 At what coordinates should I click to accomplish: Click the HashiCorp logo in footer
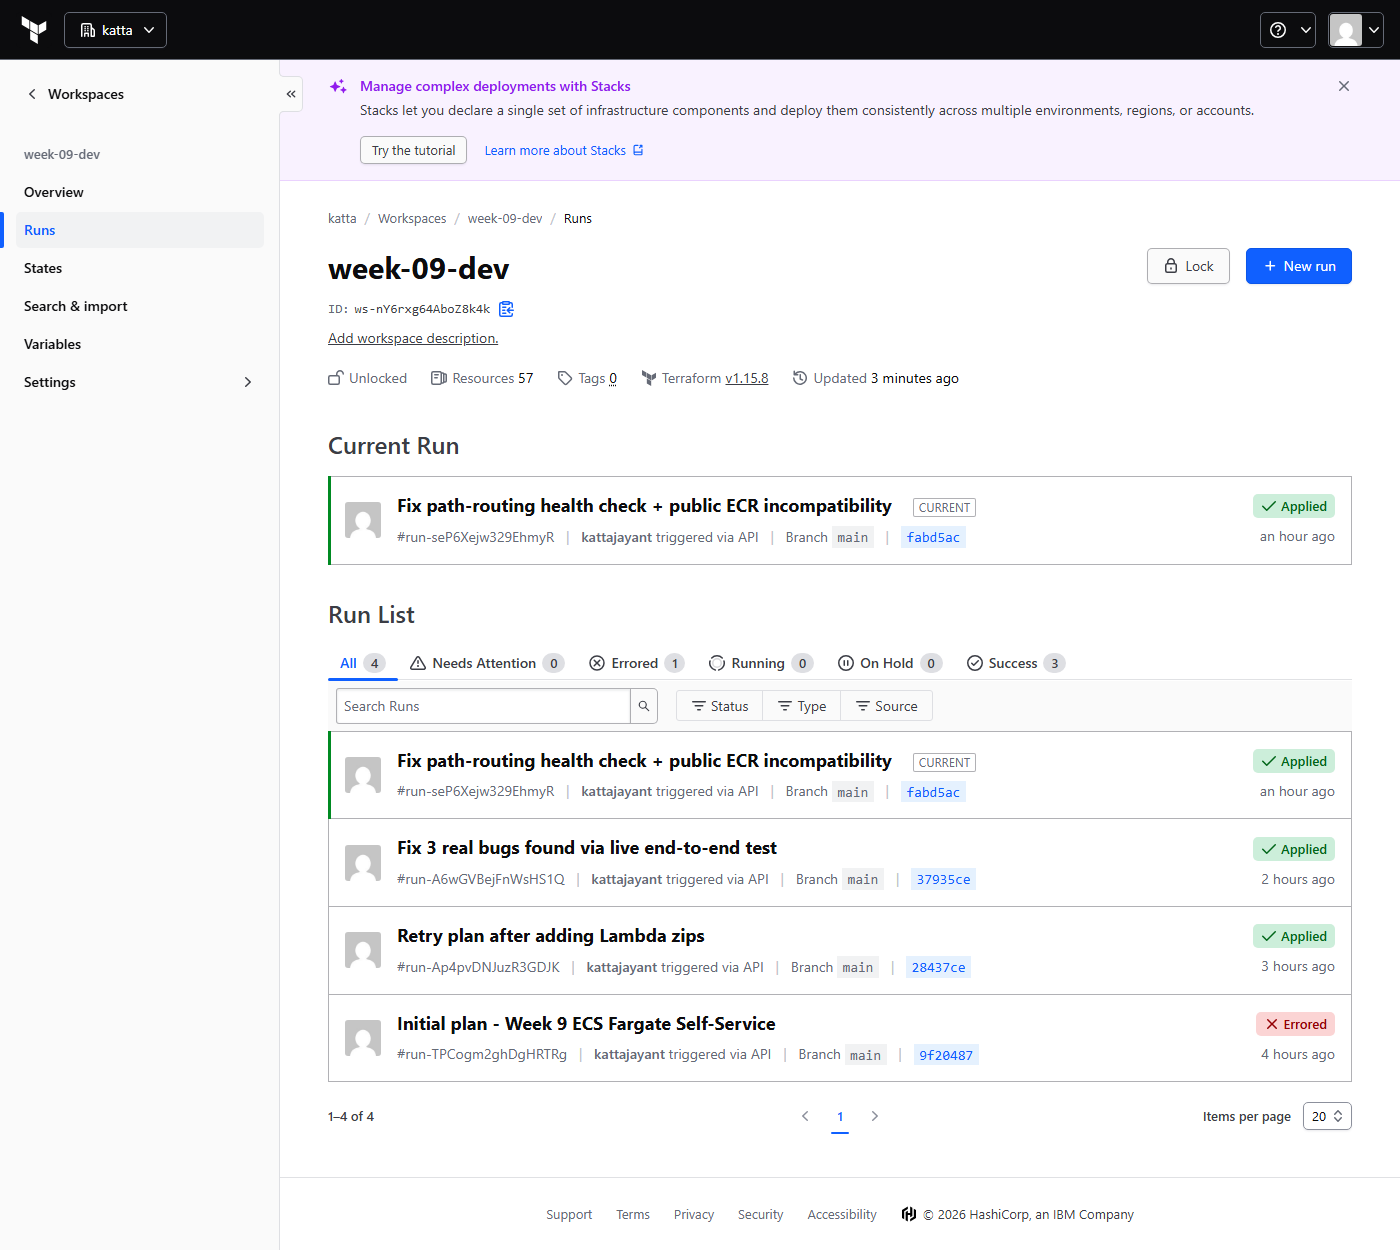coord(908,1214)
